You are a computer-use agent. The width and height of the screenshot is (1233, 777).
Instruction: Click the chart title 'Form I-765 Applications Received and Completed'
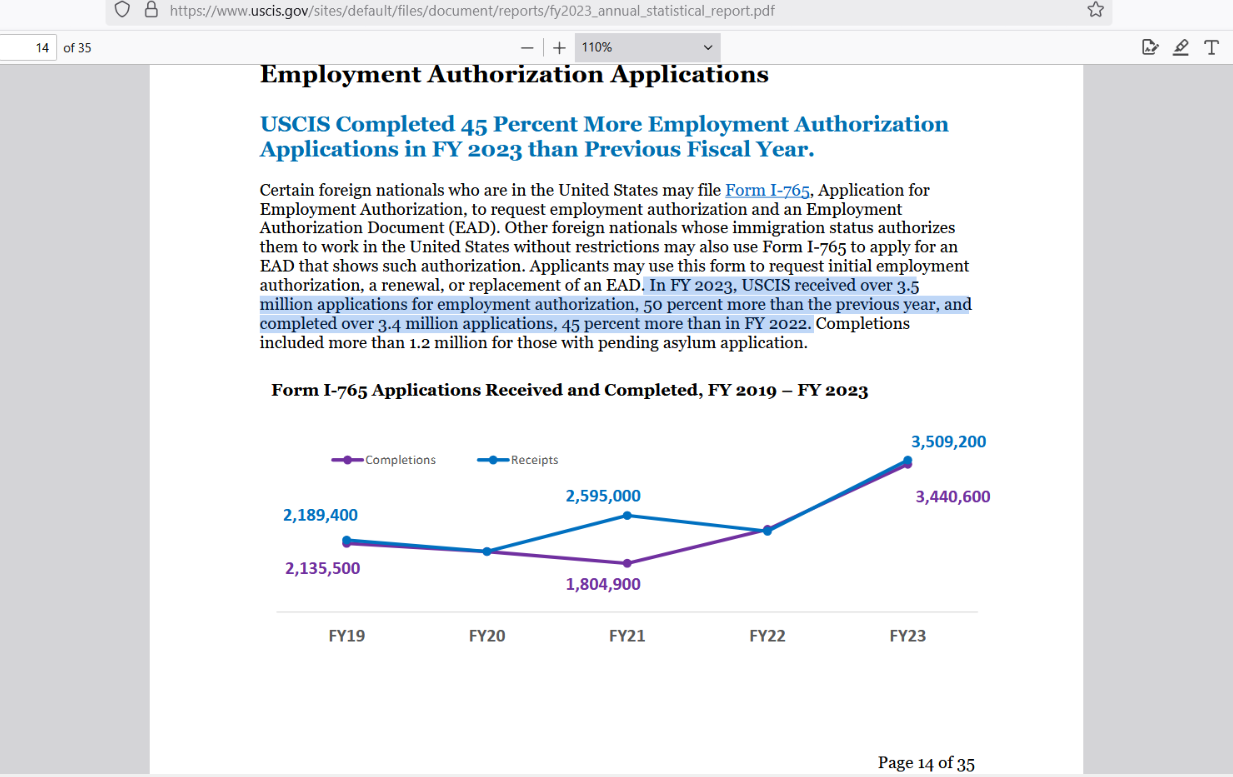click(569, 390)
